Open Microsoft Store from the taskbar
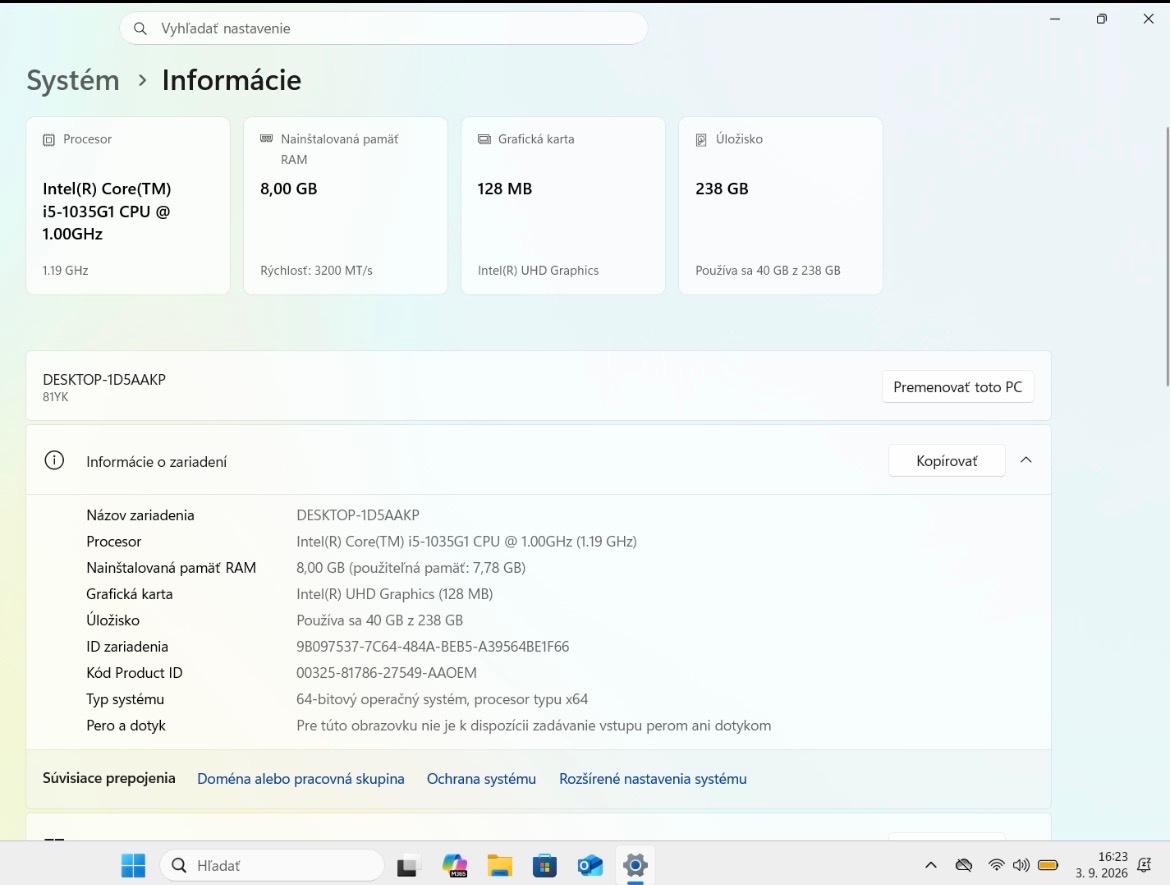This screenshot has width=1170, height=885. coord(545,866)
